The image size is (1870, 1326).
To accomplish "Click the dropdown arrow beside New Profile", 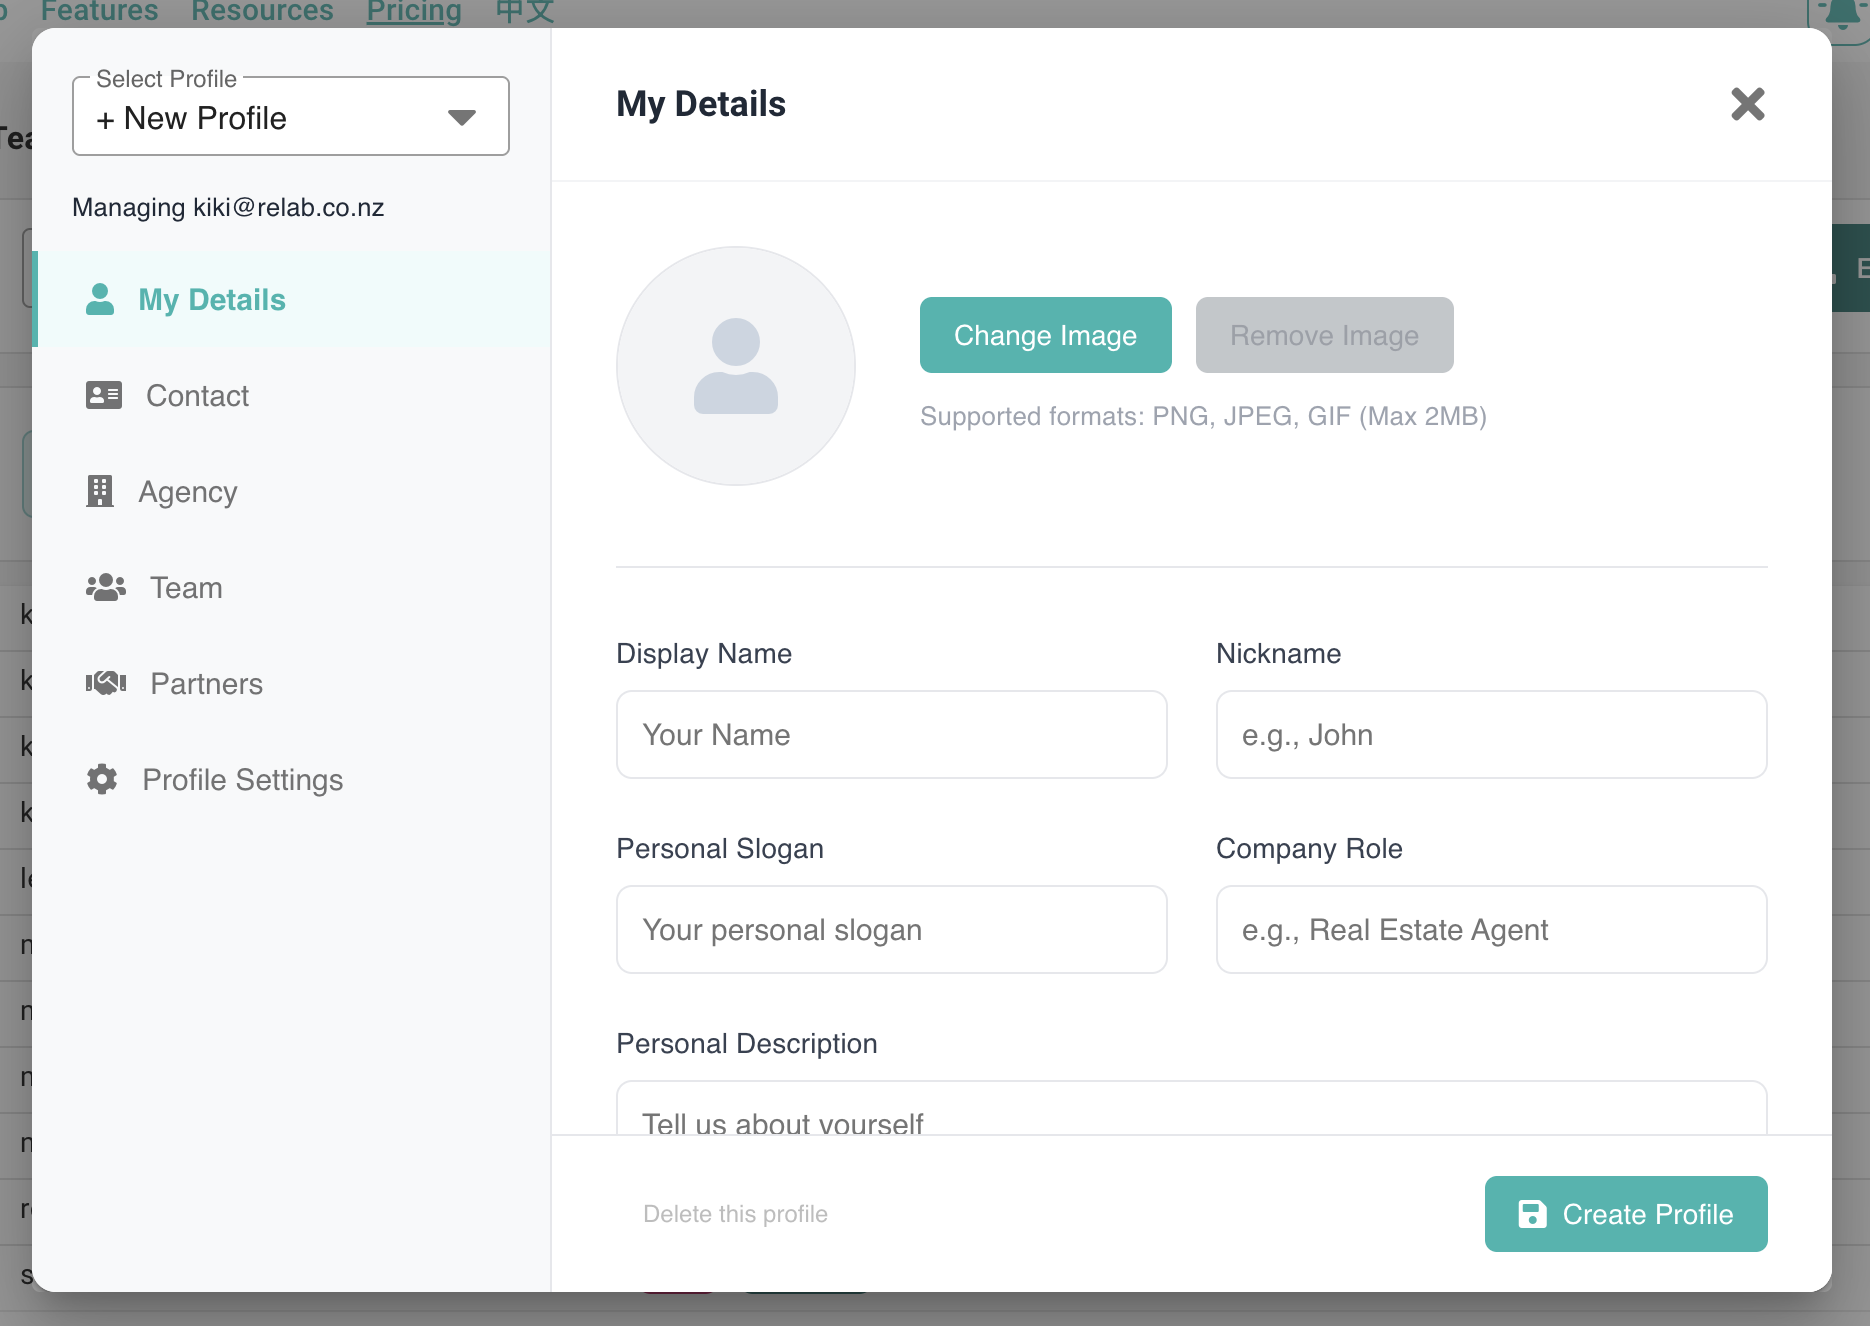I will tap(461, 118).
